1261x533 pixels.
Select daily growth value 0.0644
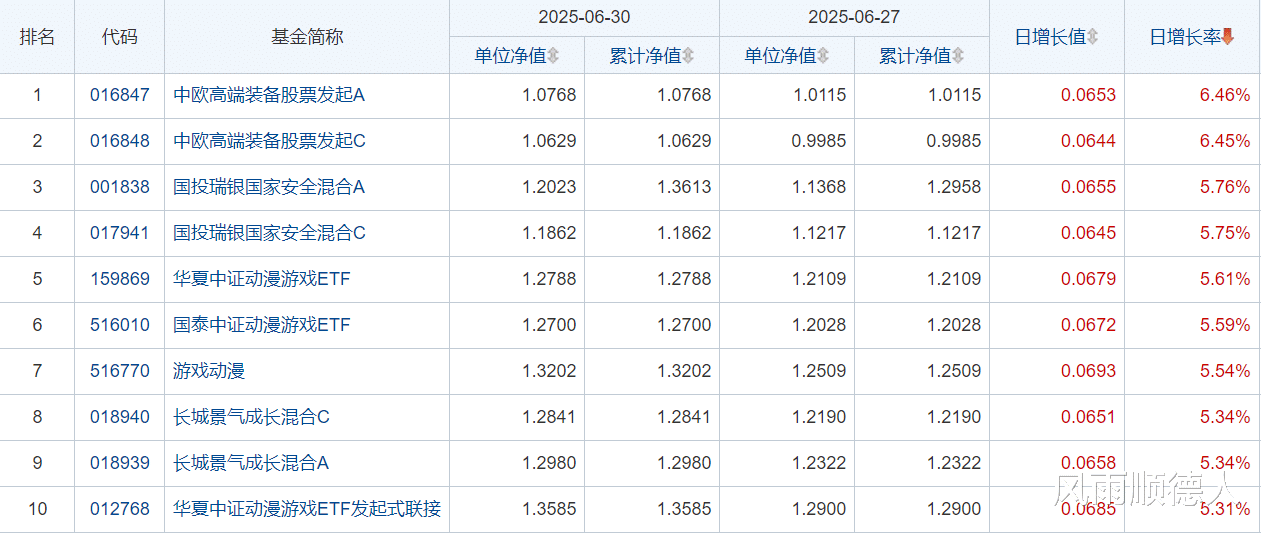click(x=1088, y=141)
